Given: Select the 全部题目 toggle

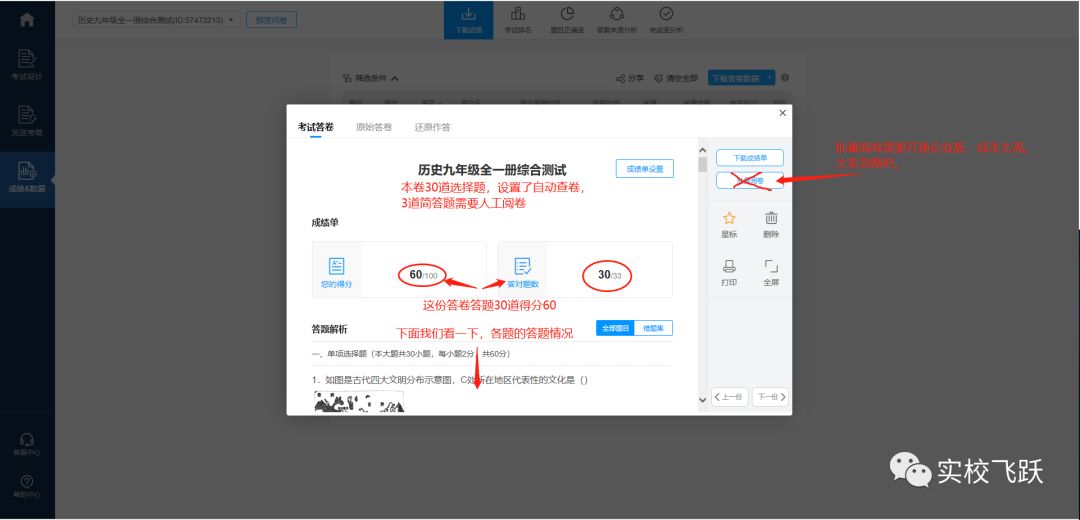Looking at the screenshot, I should [x=616, y=329].
